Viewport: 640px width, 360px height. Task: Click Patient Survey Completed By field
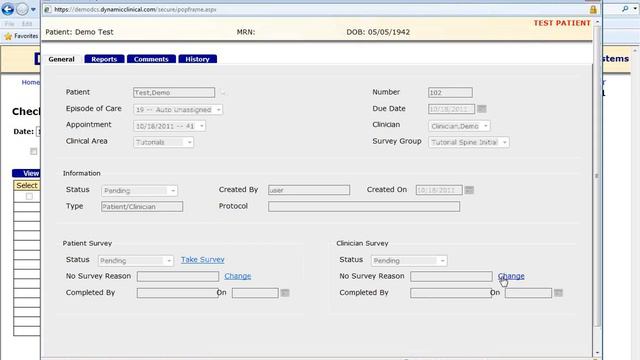pyautogui.click(x=178, y=293)
